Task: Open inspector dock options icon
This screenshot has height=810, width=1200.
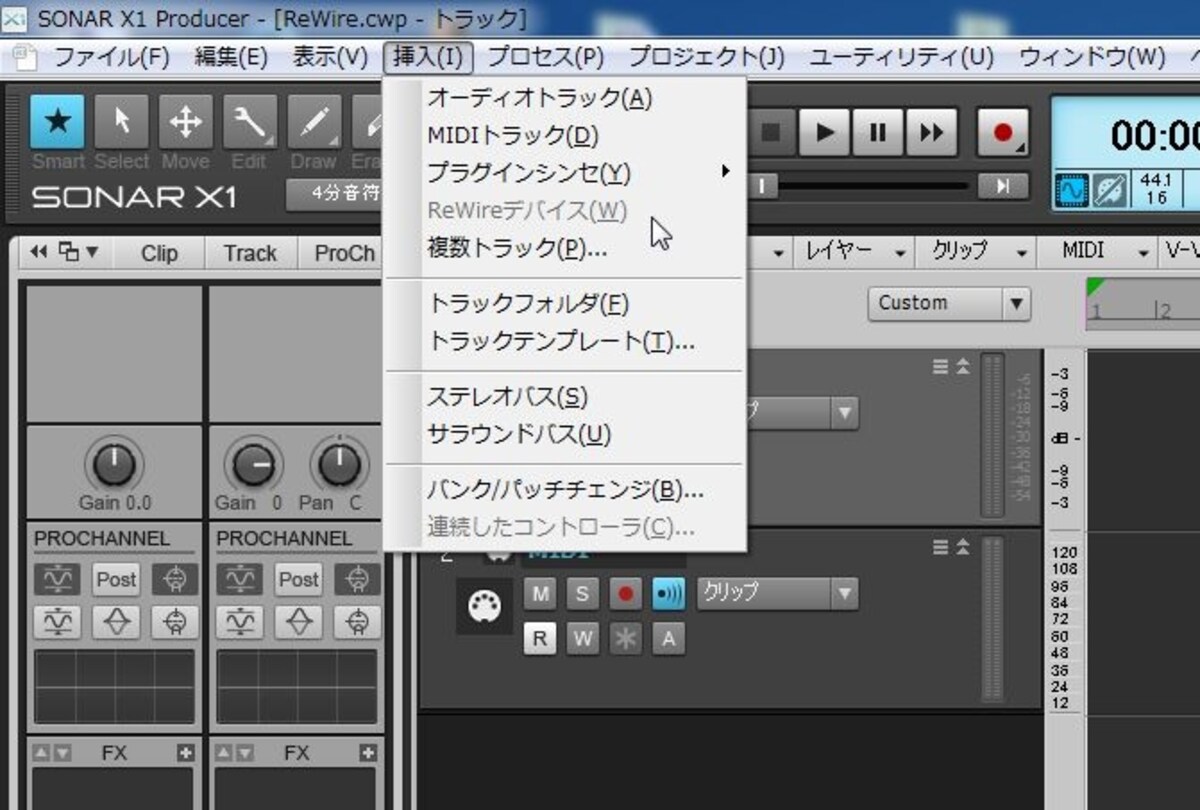Action: click(70, 252)
